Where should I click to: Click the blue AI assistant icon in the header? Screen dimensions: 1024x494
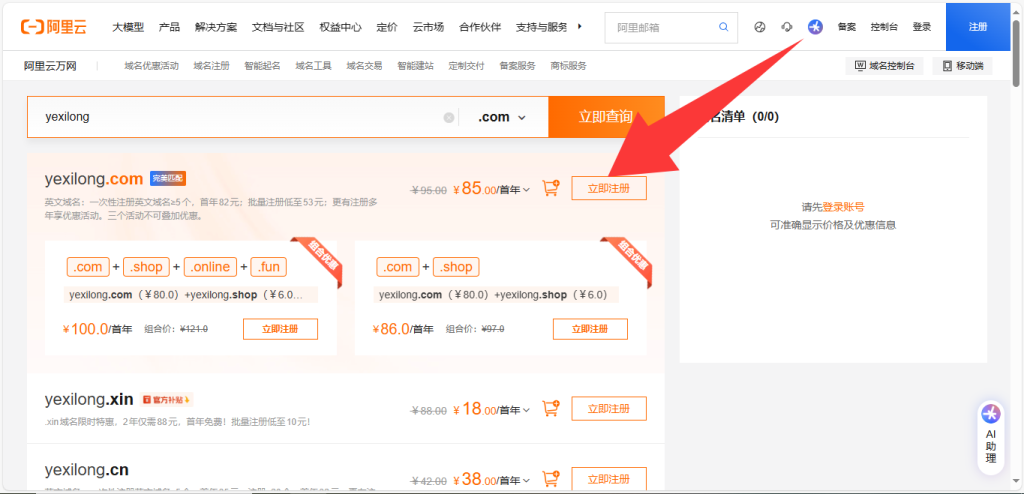[815, 27]
